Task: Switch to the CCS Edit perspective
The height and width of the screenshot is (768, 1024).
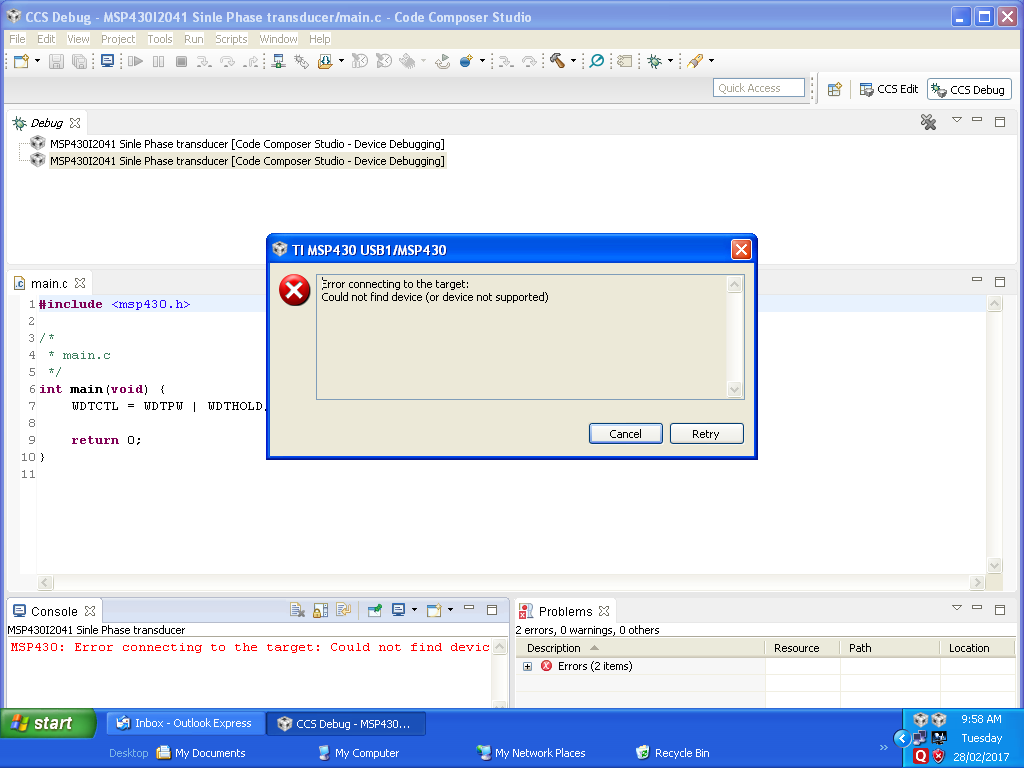Action: click(x=889, y=89)
